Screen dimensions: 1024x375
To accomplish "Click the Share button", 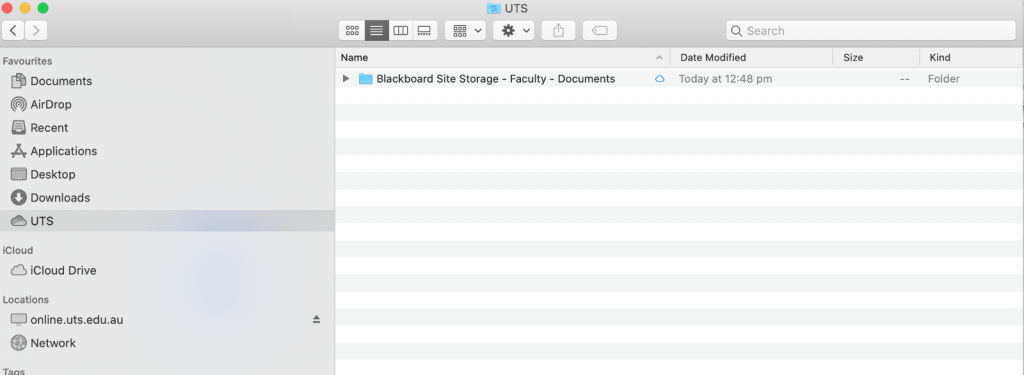I will [558, 31].
